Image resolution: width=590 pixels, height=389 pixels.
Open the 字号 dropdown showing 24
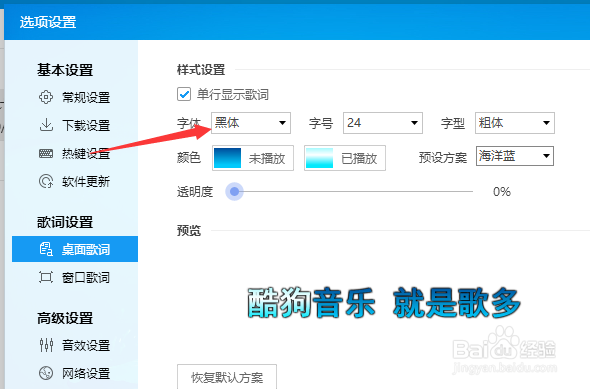[x=383, y=123]
